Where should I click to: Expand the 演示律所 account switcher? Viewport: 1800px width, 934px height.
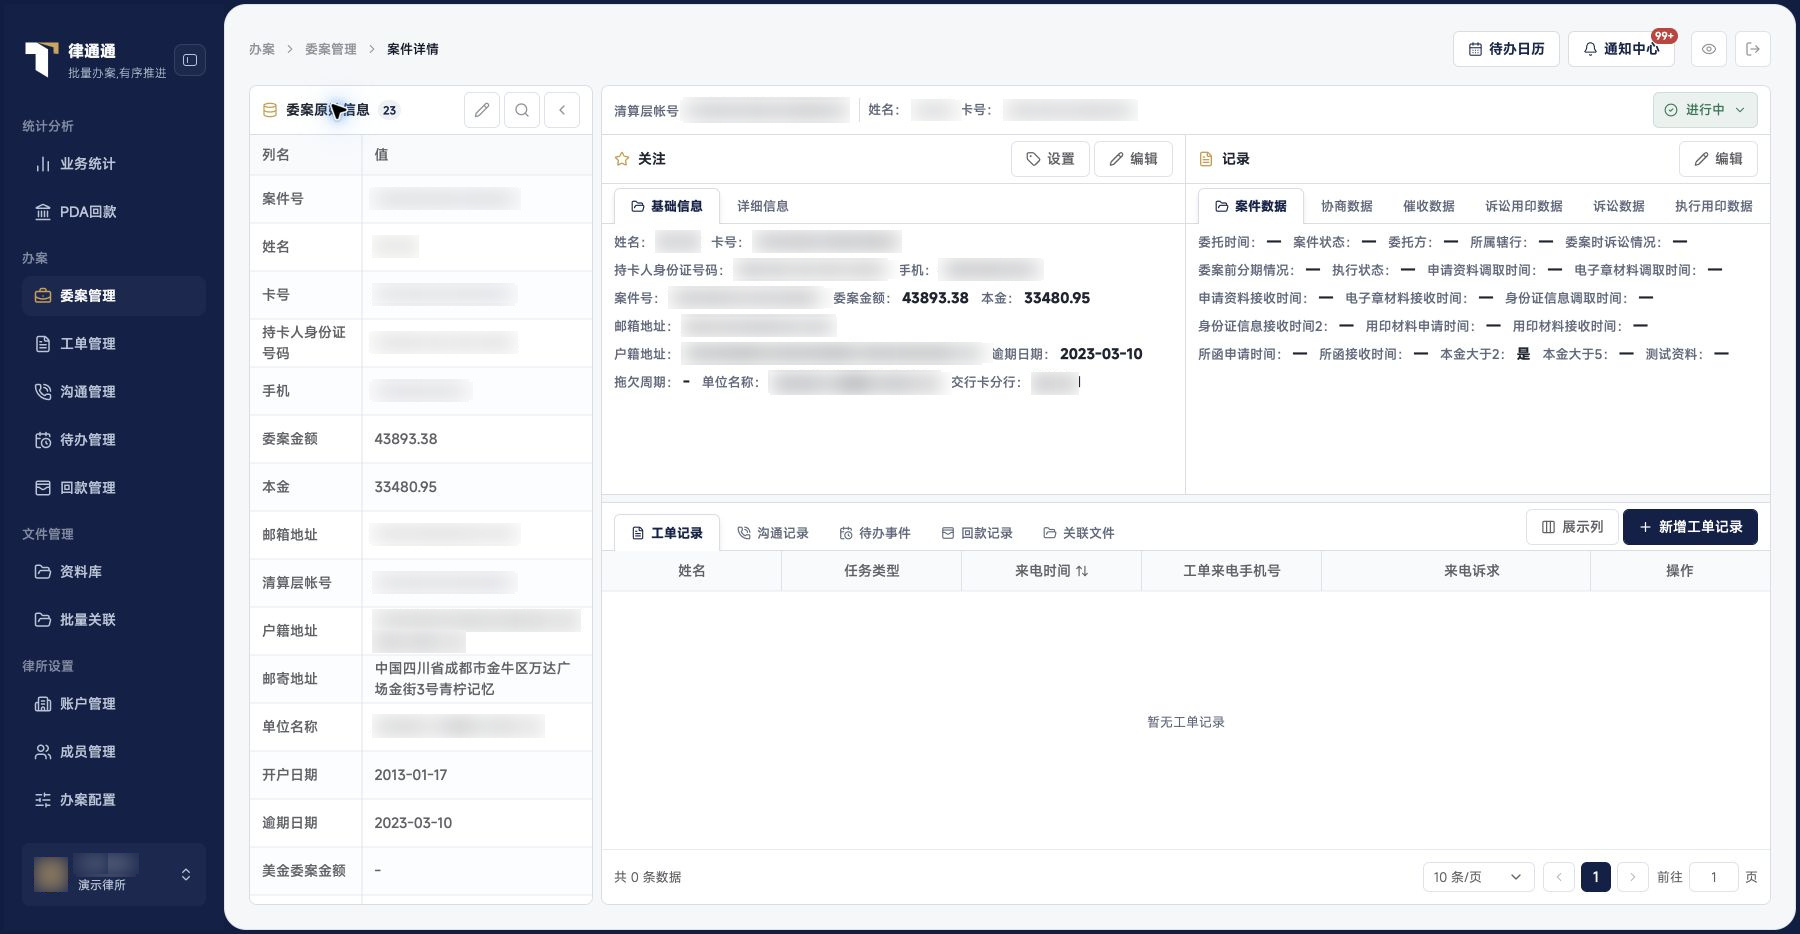(x=113, y=875)
